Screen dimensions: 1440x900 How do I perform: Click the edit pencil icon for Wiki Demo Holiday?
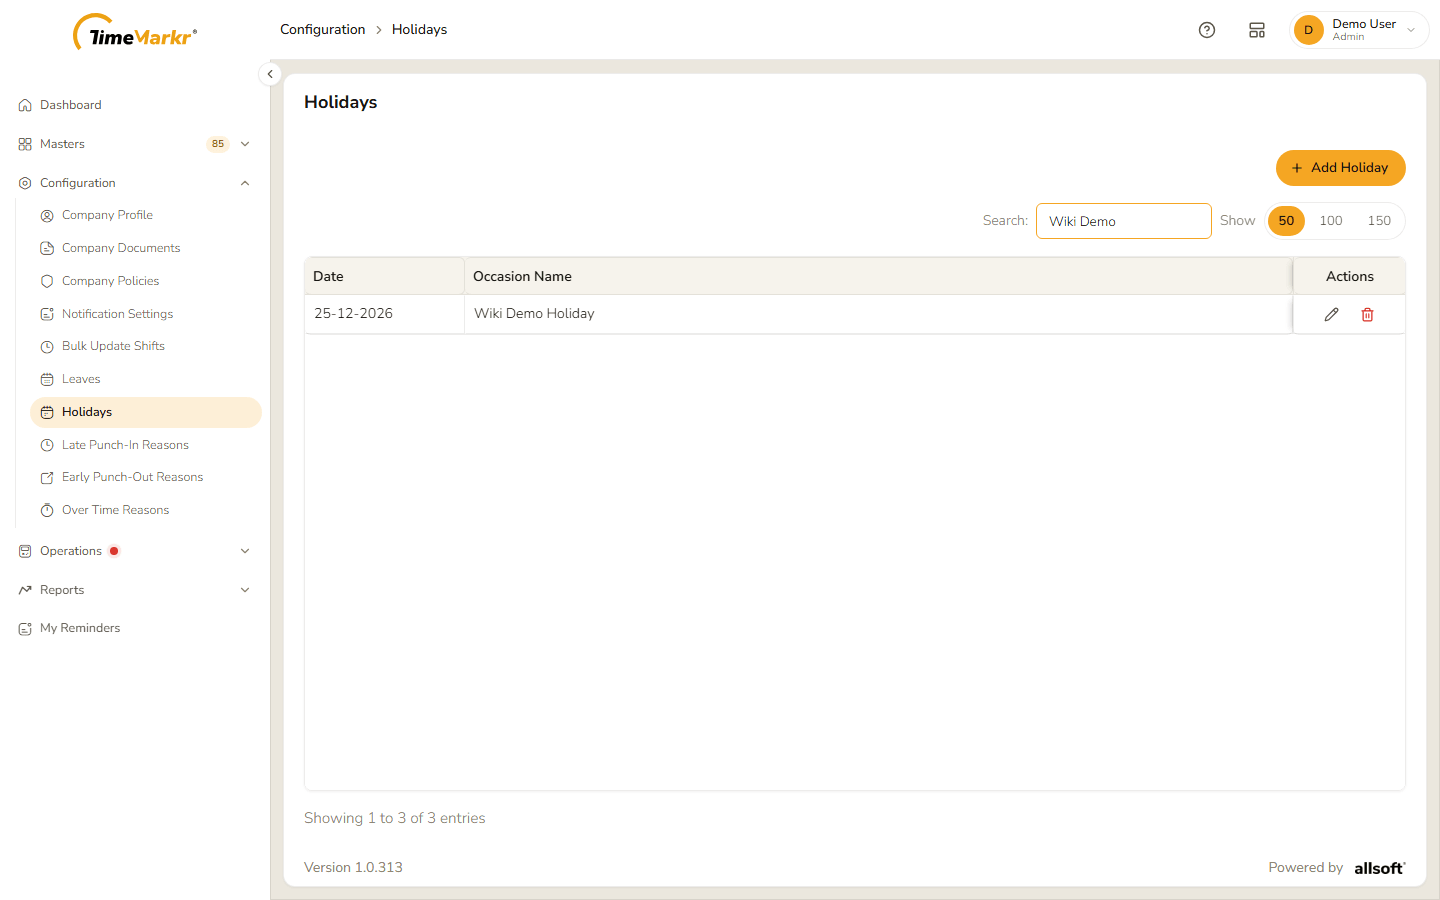click(1331, 314)
